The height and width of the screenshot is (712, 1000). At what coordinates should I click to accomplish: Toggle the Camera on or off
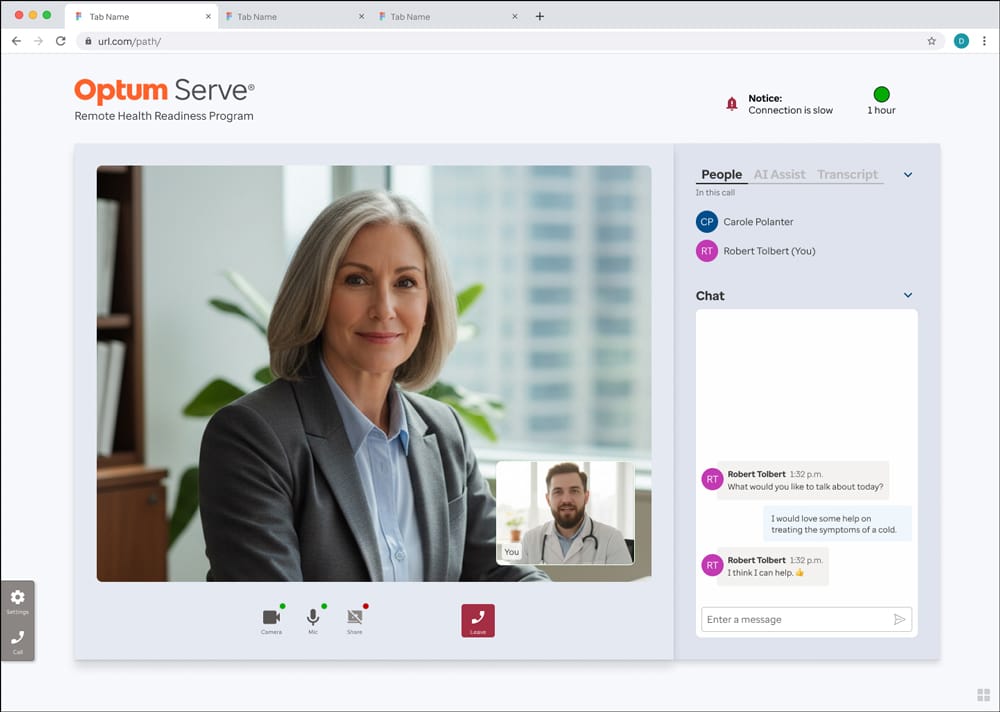point(271,618)
